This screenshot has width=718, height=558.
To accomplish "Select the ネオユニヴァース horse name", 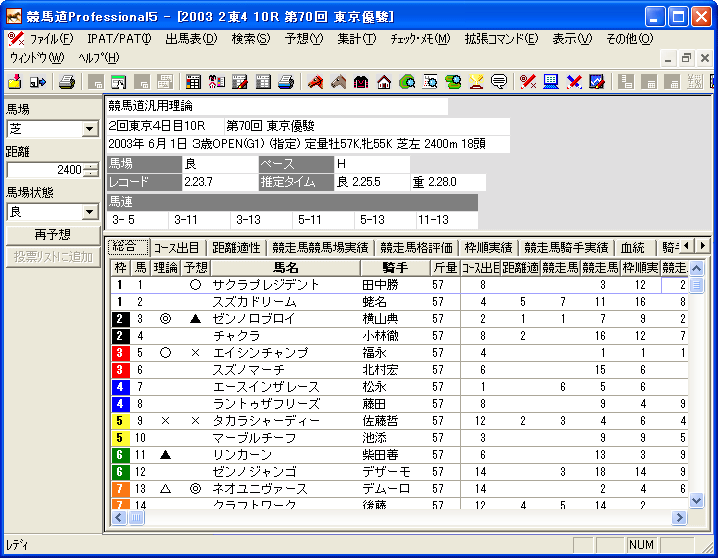I will pyautogui.click(x=260, y=489).
